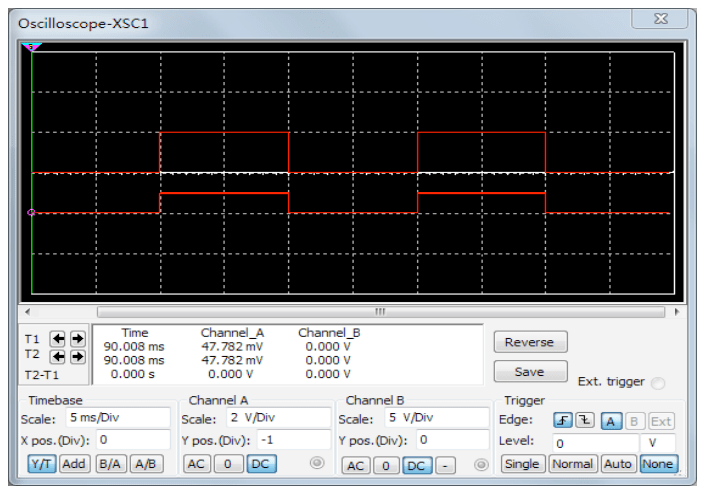This screenshot has width=704, height=494.
Task: Select None trigger mode
Action: click(x=658, y=464)
